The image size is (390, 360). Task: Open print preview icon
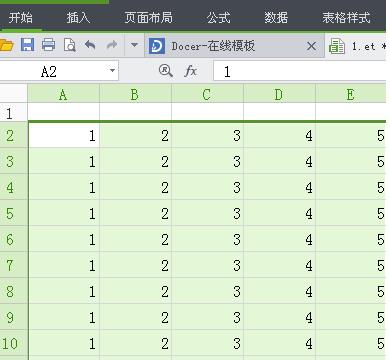[70, 45]
